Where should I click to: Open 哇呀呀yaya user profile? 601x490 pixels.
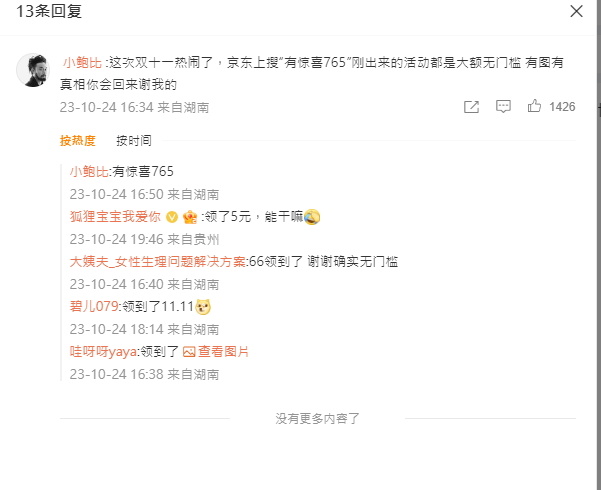[x=103, y=352]
